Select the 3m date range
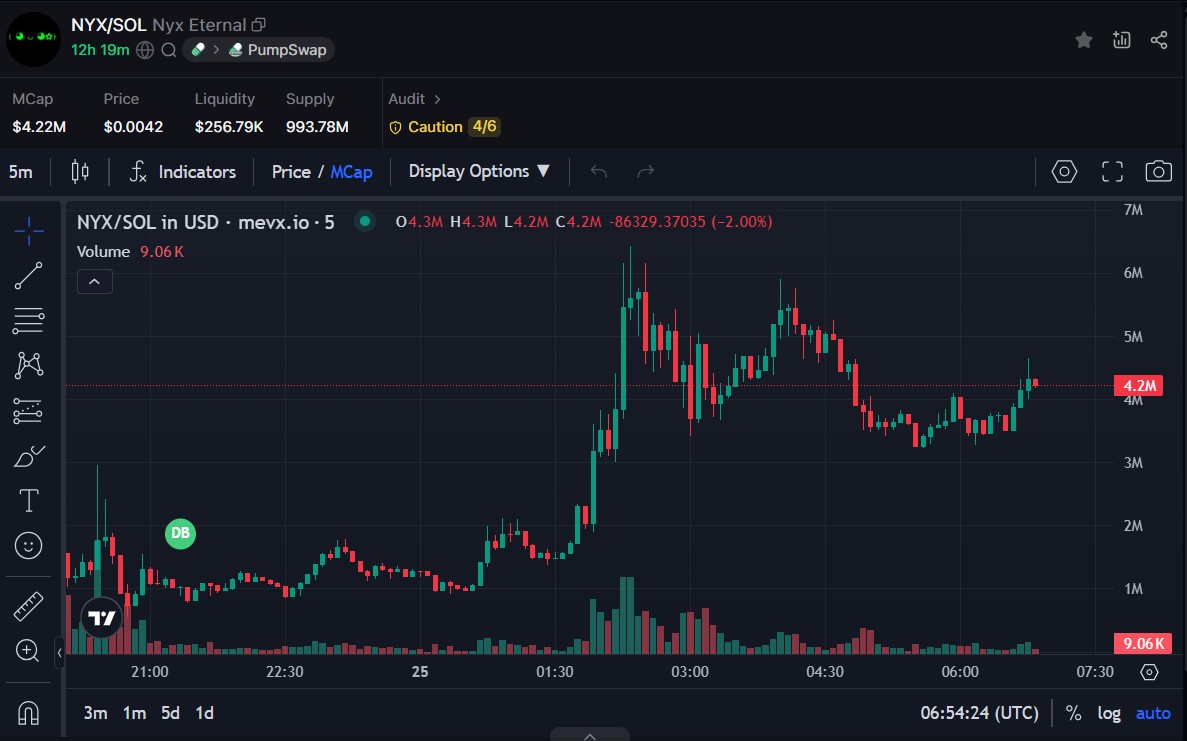This screenshot has width=1187, height=741. (x=95, y=713)
